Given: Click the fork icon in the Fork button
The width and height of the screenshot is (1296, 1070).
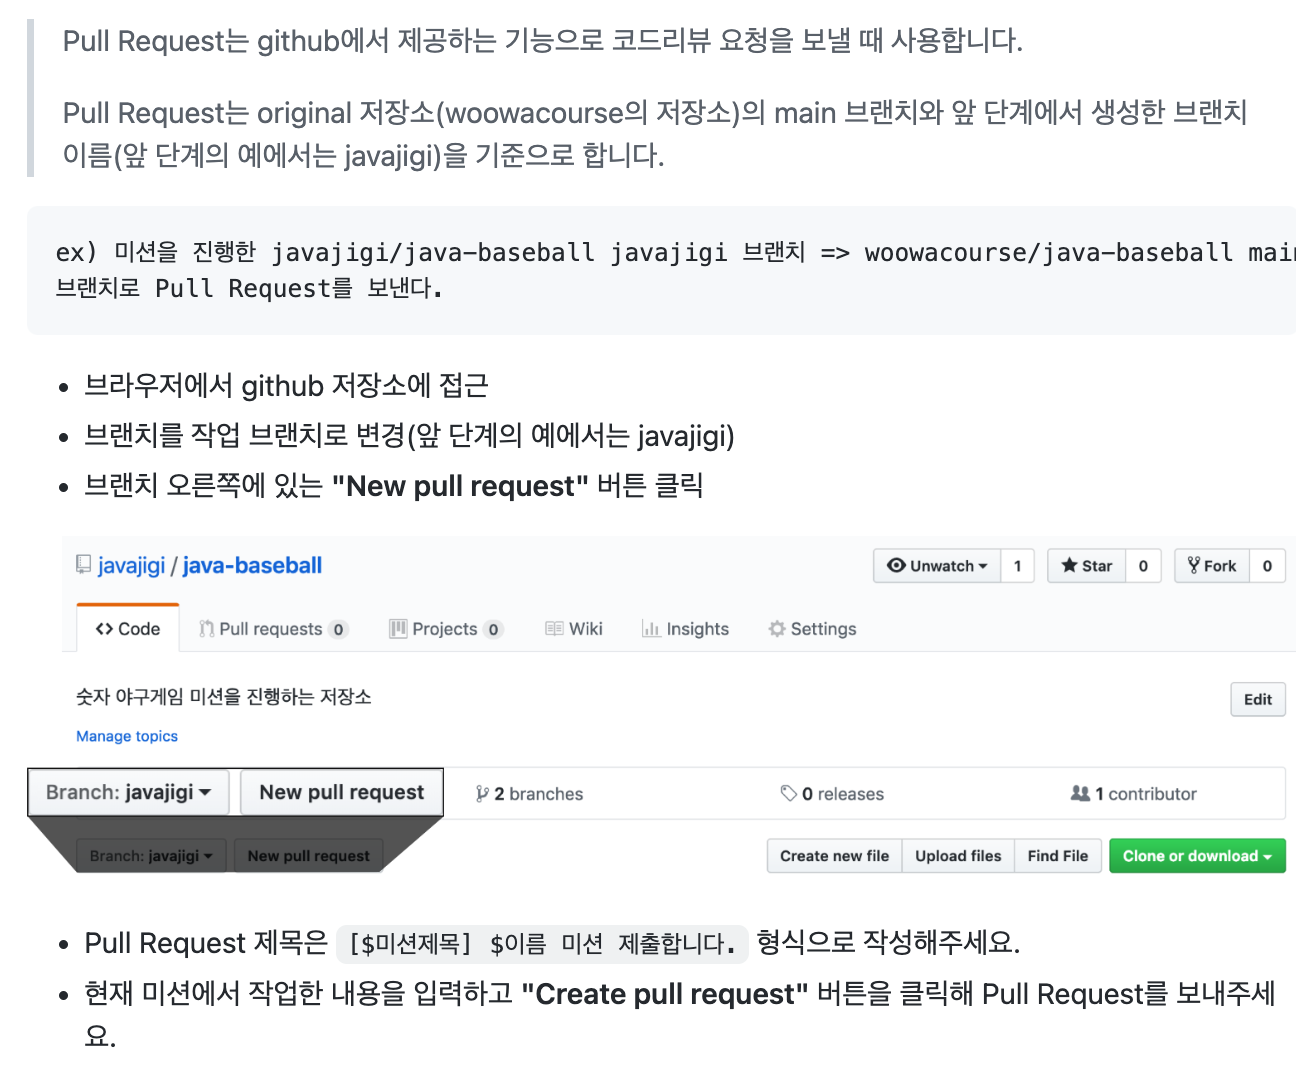Looking at the screenshot, I should (x=1194, y=565).
